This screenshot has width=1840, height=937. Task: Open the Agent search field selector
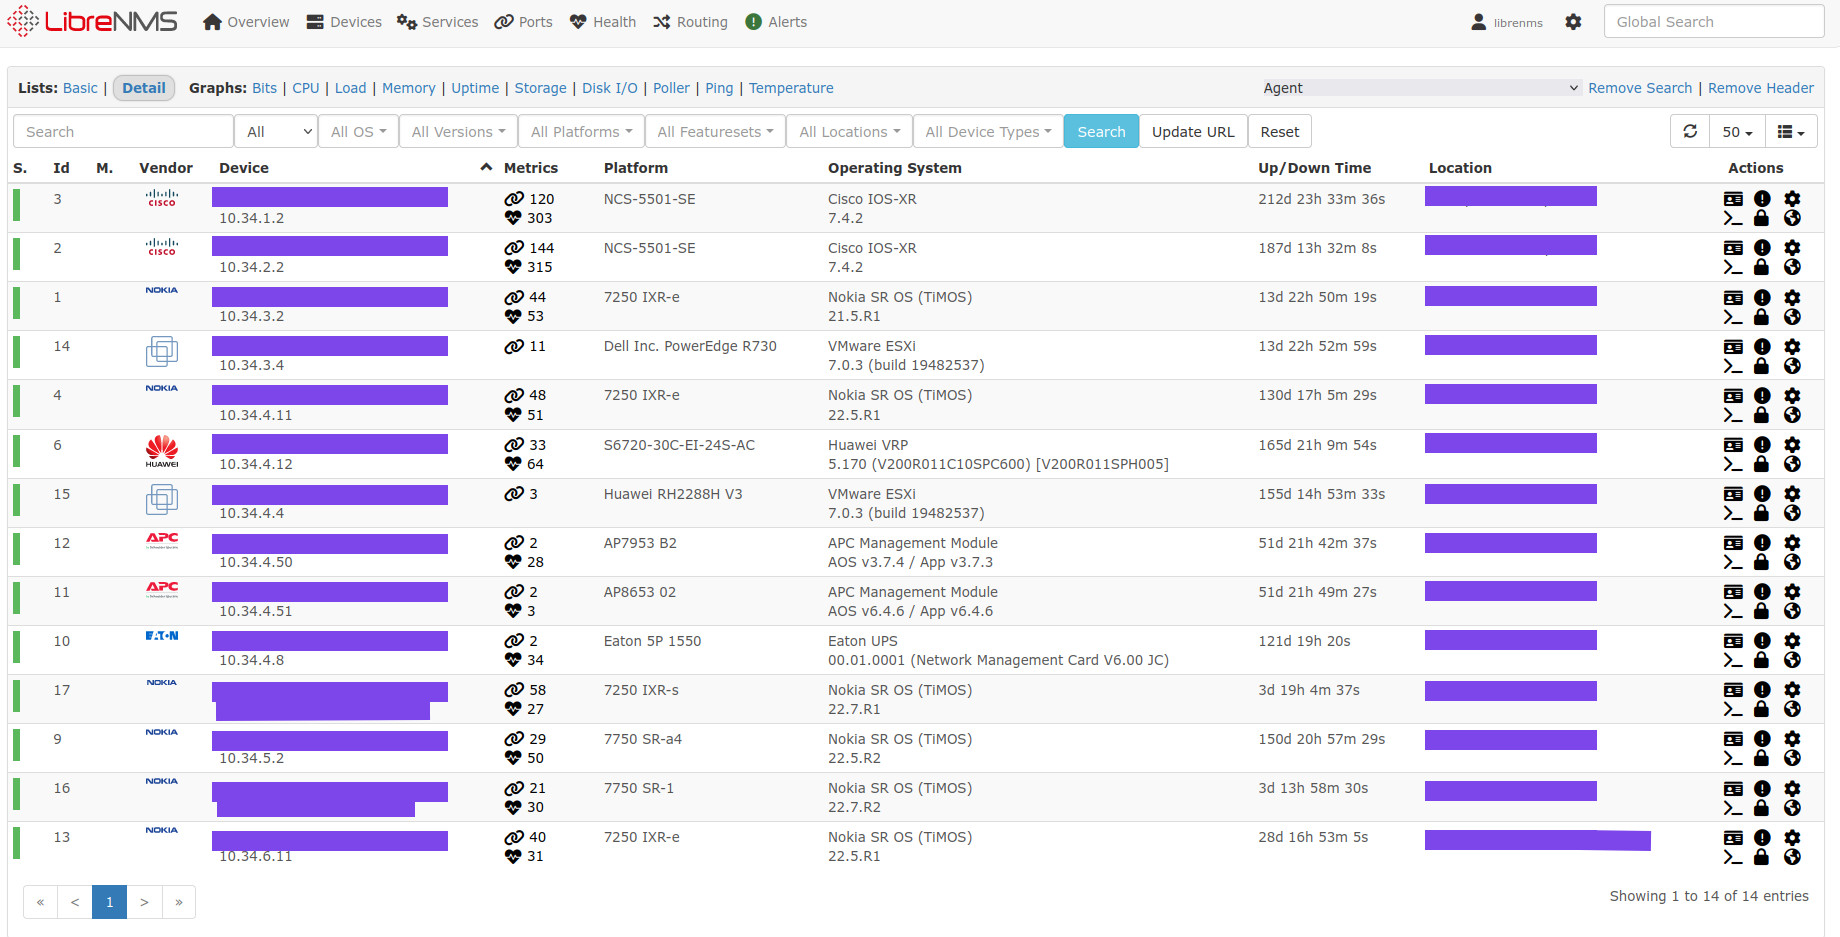pos(1419,88)
